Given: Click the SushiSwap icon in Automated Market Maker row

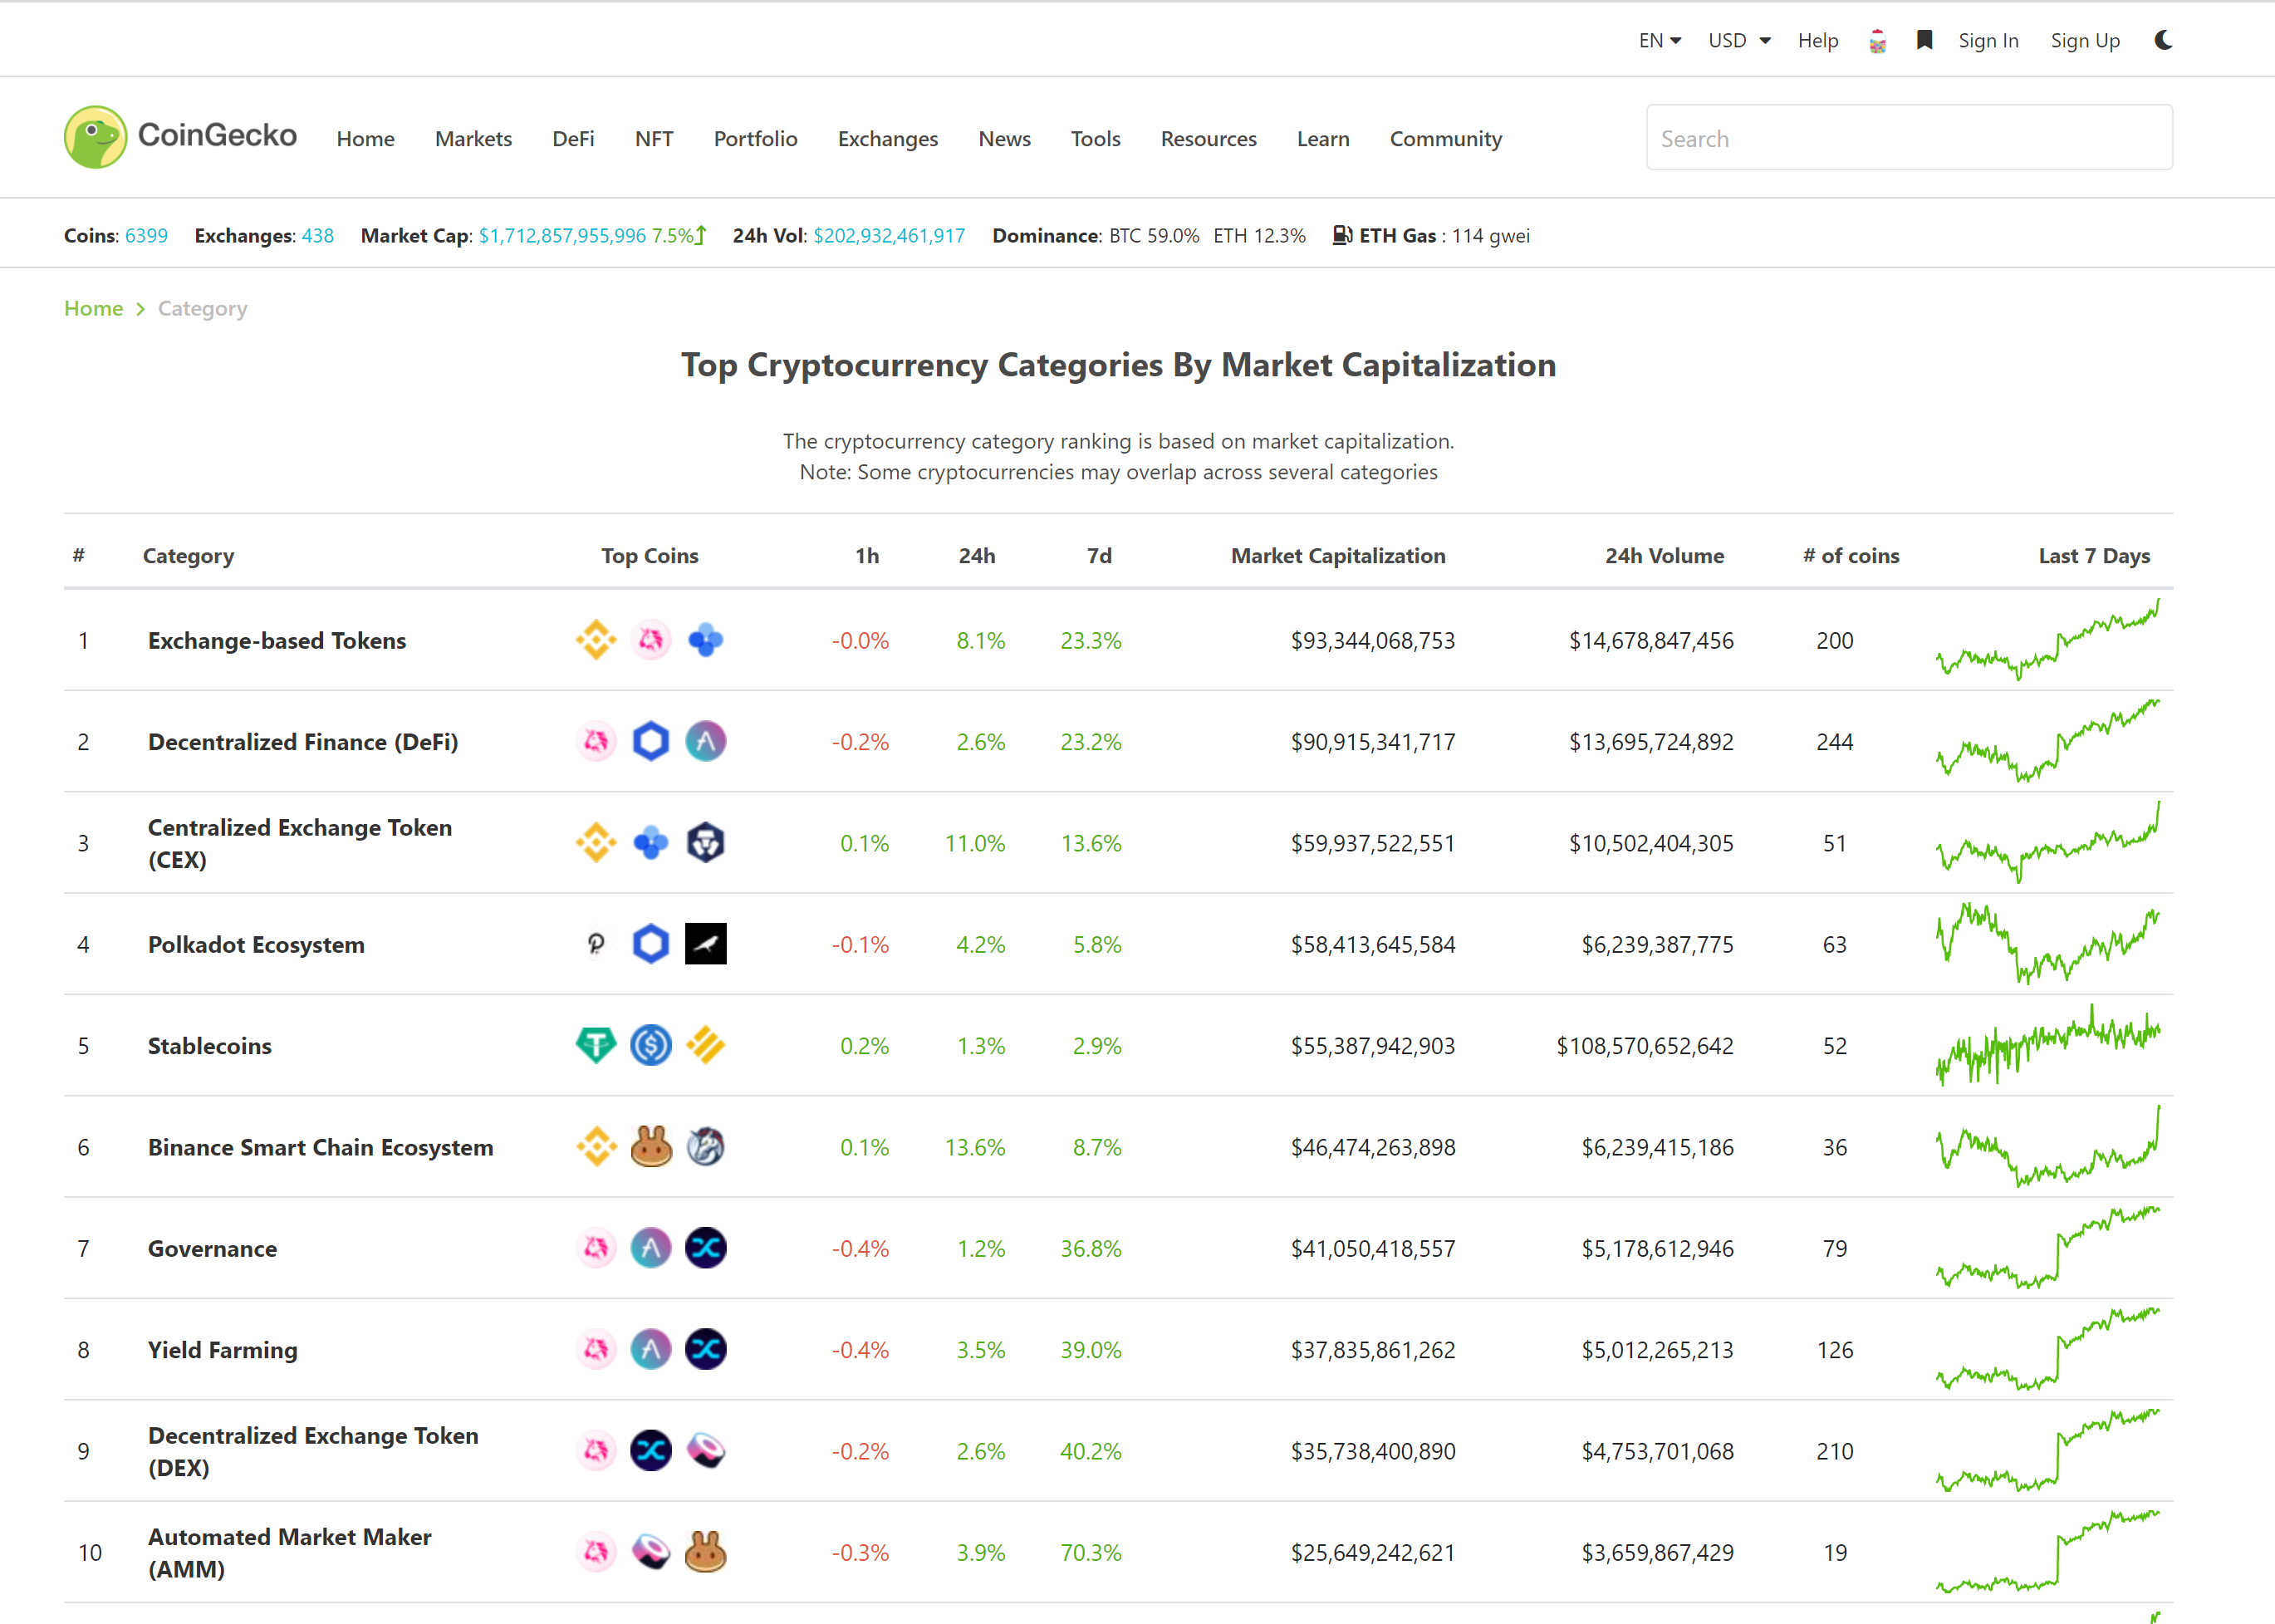Looking at the screenshot, I should click(x=651, y=1552).
